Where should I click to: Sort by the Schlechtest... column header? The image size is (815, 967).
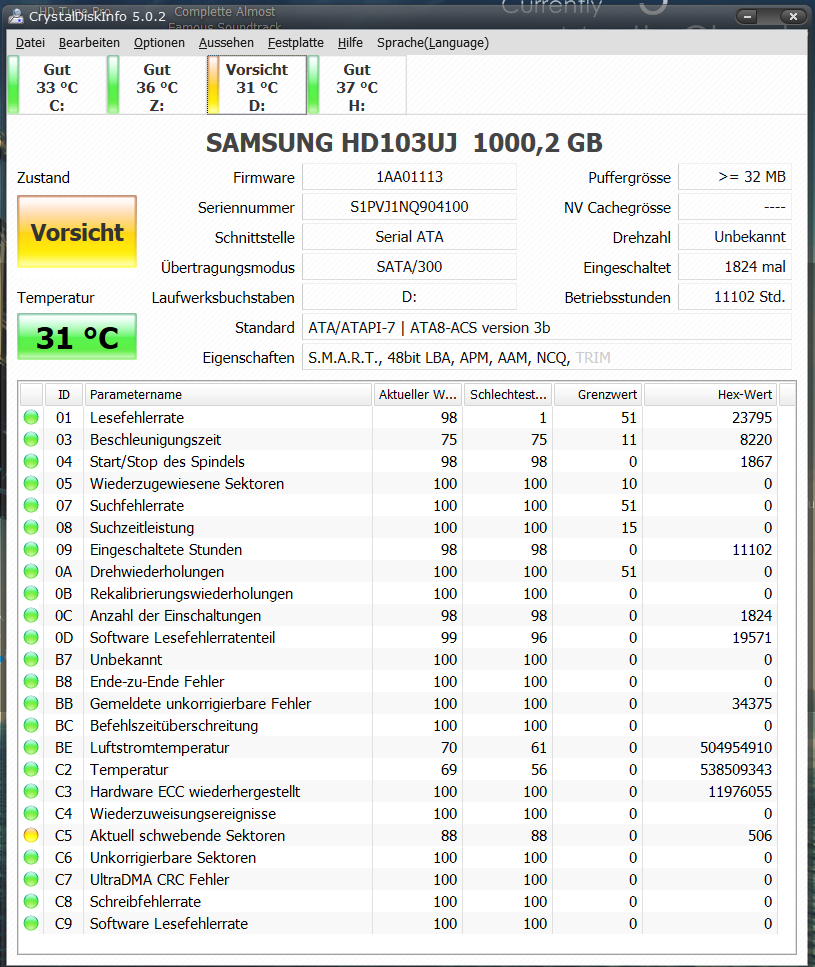click(508, 395)
